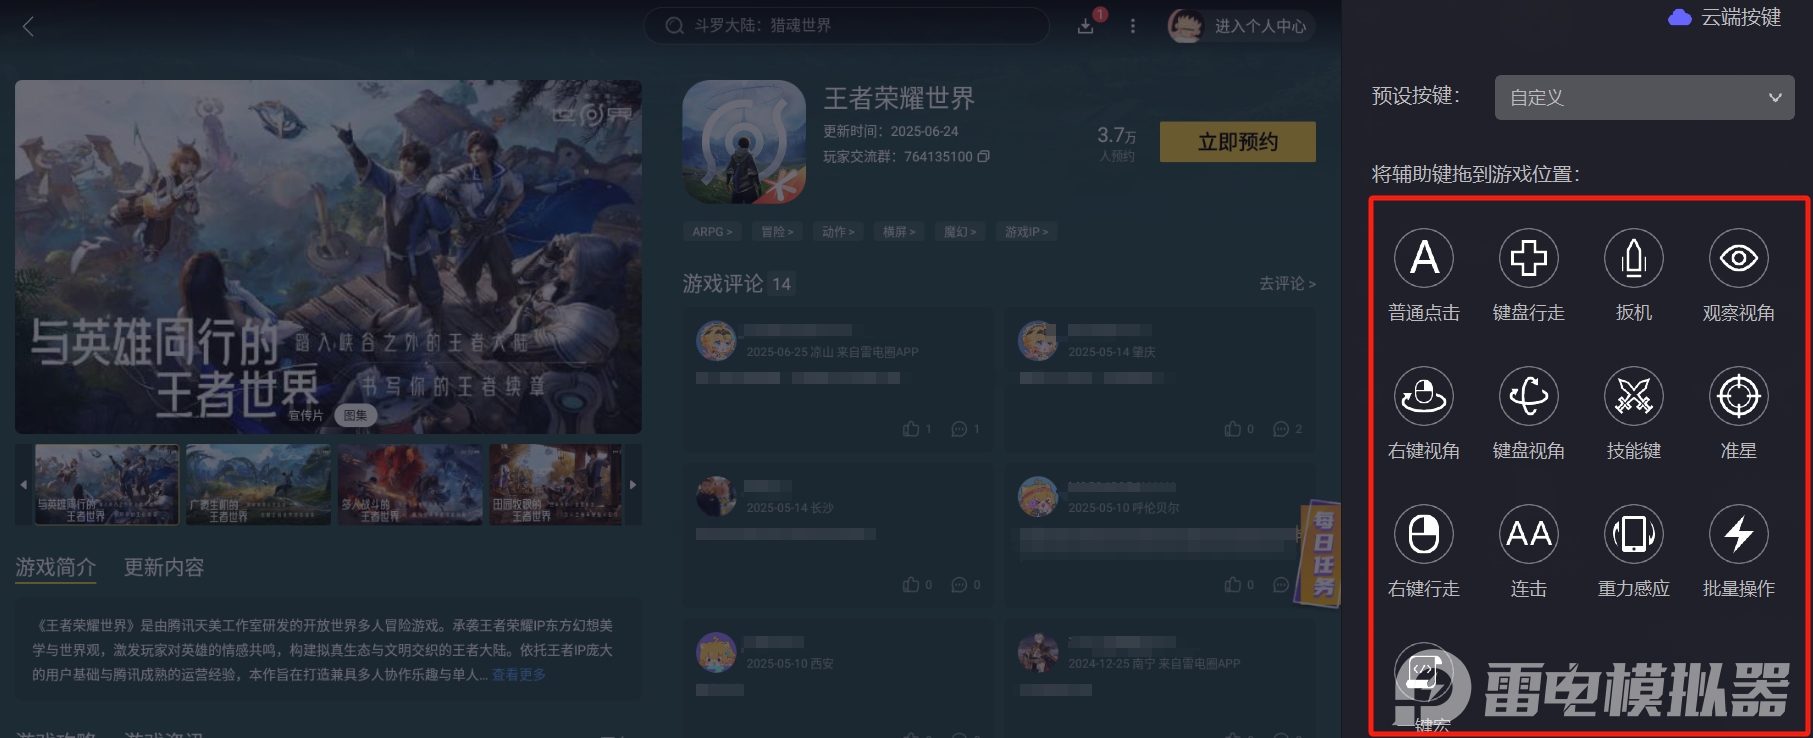Viewport: 1813px width, 738px height.
Task: Click the 王者荣耀世界 game title
Action: (899, 98)
